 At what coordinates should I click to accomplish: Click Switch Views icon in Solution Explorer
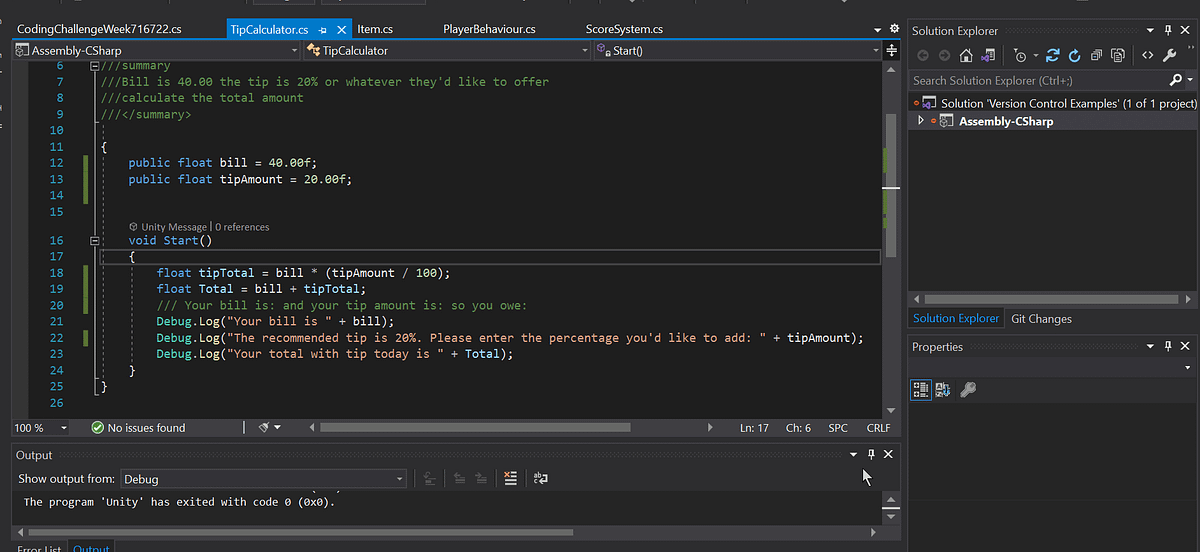click(x=988, y=56)
